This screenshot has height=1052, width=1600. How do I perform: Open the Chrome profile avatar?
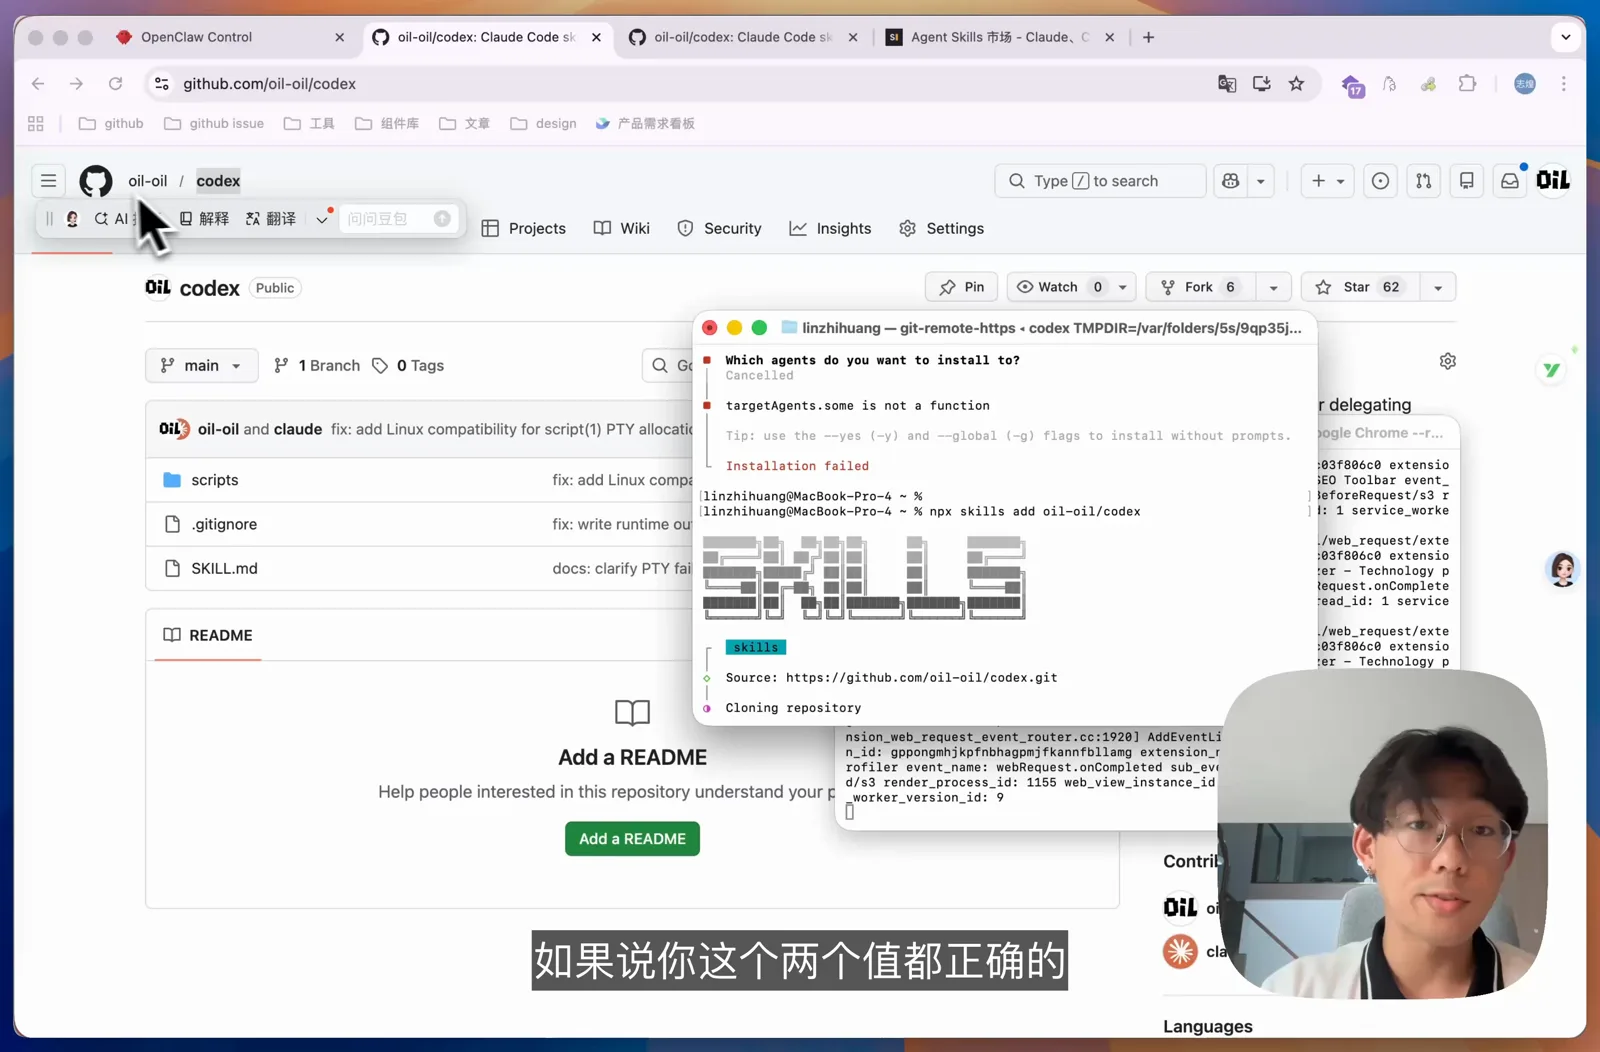point(1525,84)
